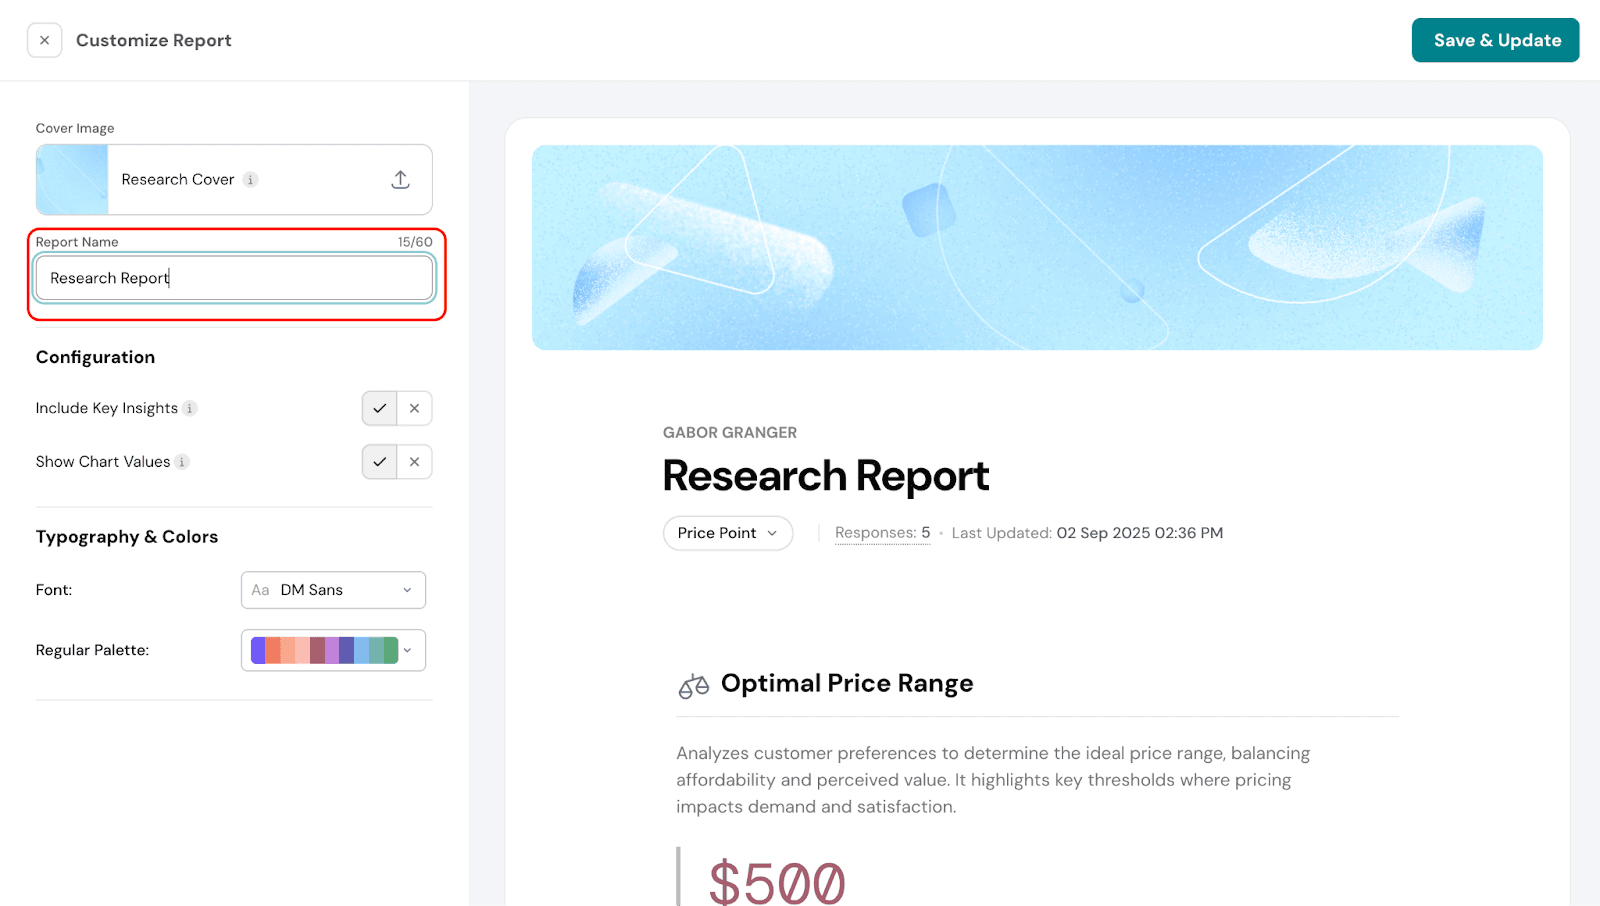This screenshot has width=1600, height=906.
Task: Click info icon beside Include Key Insights
Action: (x=190, y=408)
